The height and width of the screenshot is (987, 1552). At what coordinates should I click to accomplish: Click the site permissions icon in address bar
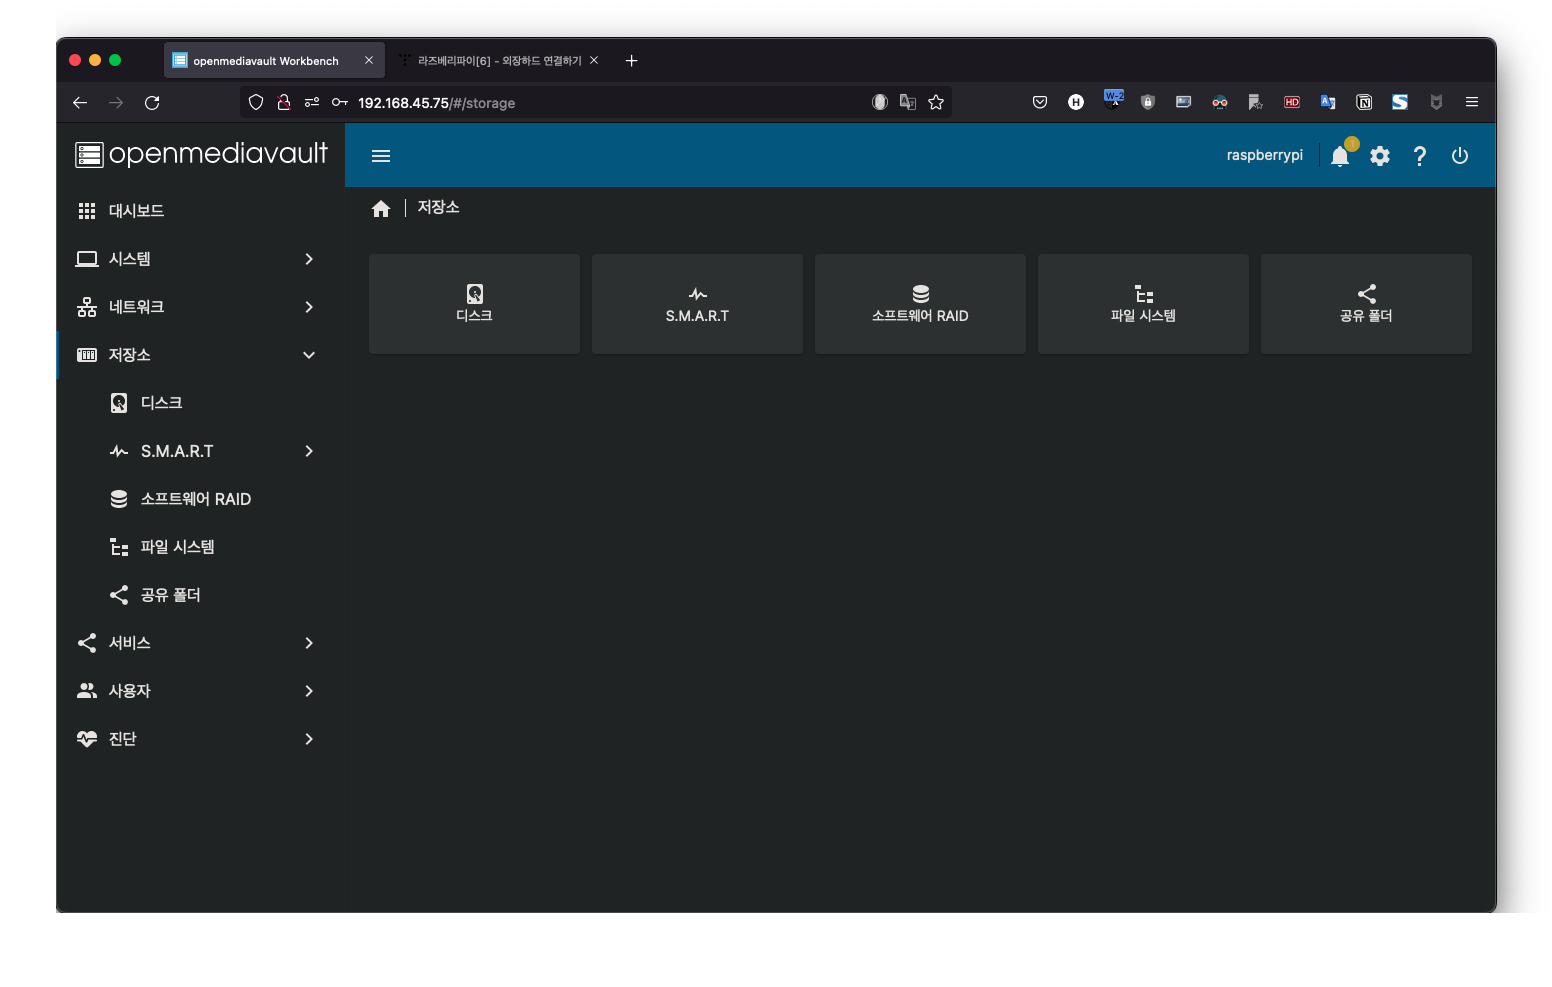pyautogui.click(x=312, y=102)
